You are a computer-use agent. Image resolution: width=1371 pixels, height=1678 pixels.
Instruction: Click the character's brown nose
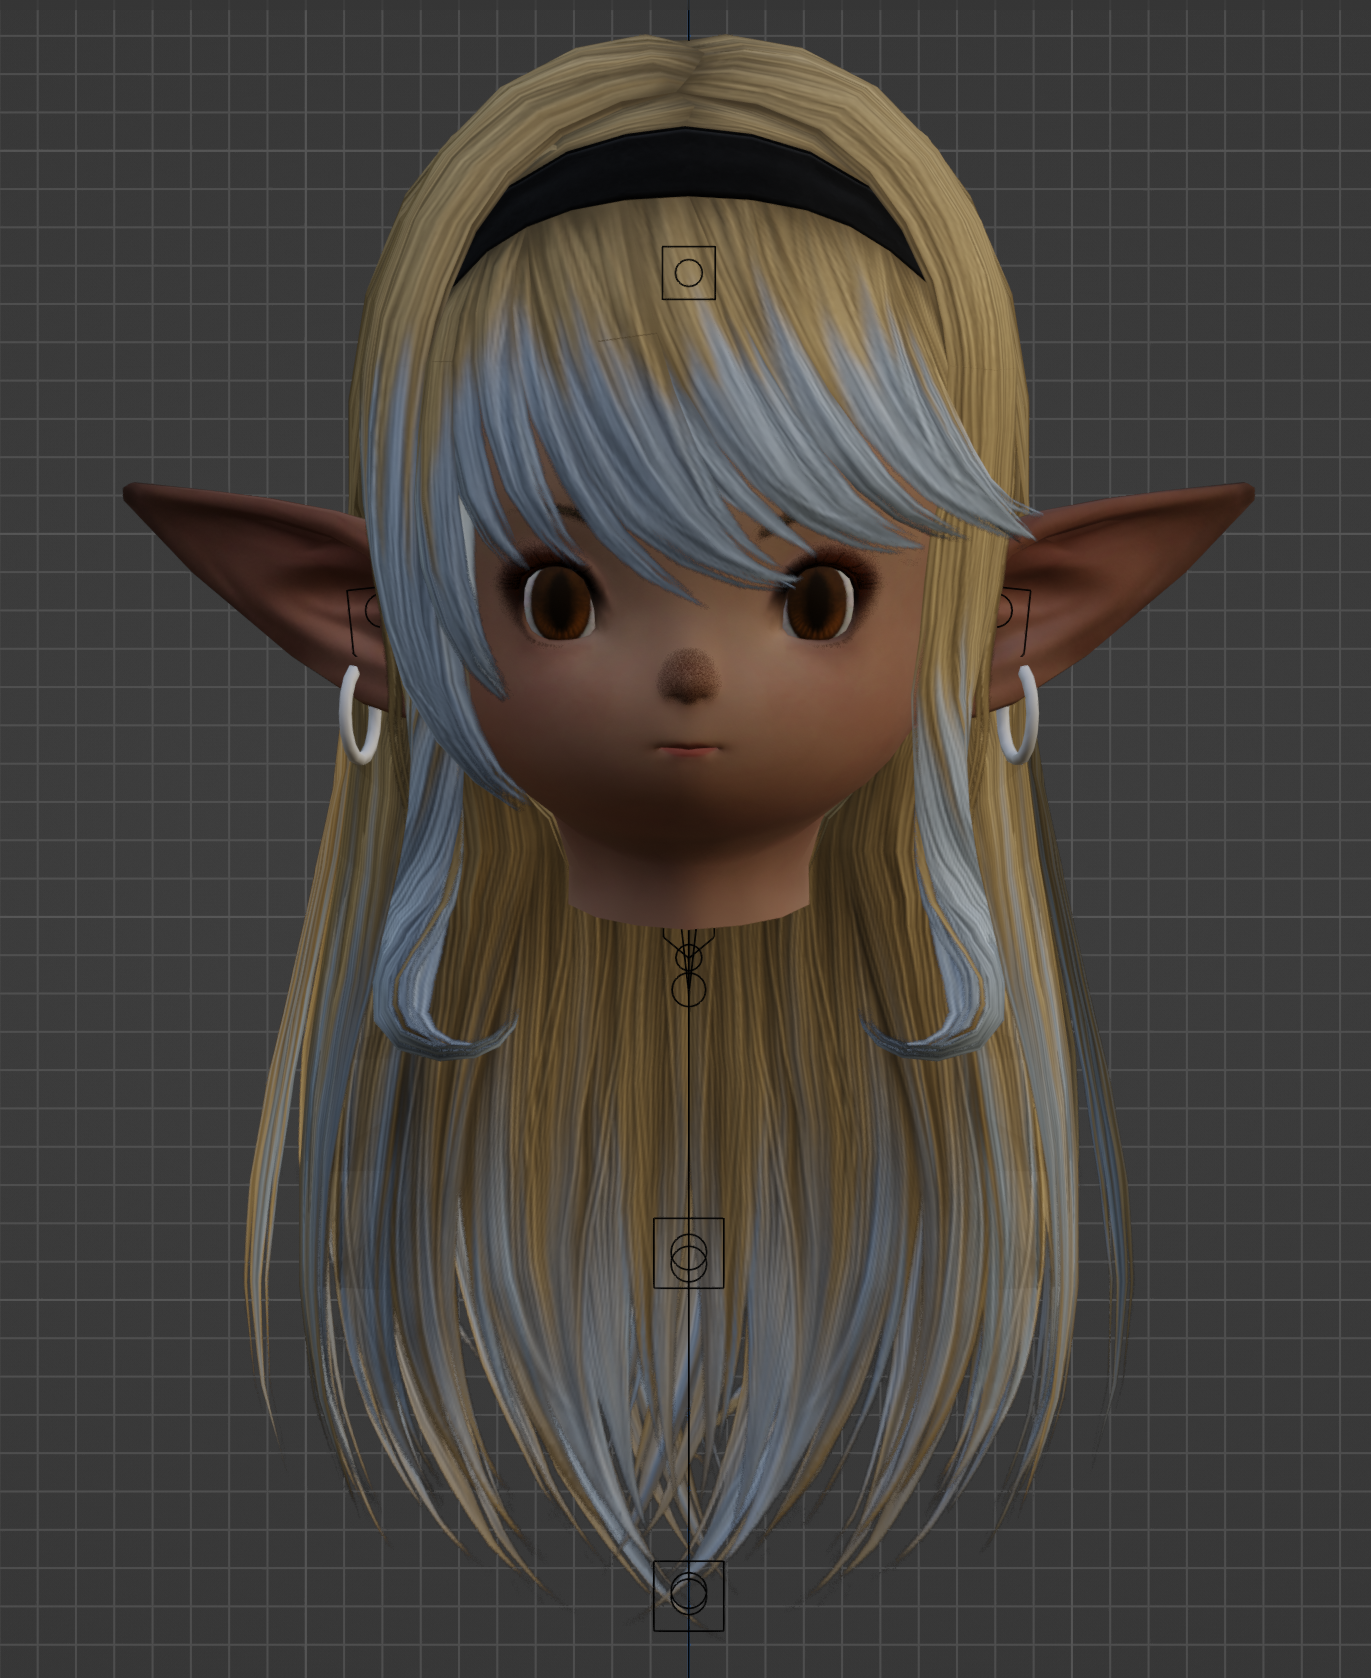(686, 676)
